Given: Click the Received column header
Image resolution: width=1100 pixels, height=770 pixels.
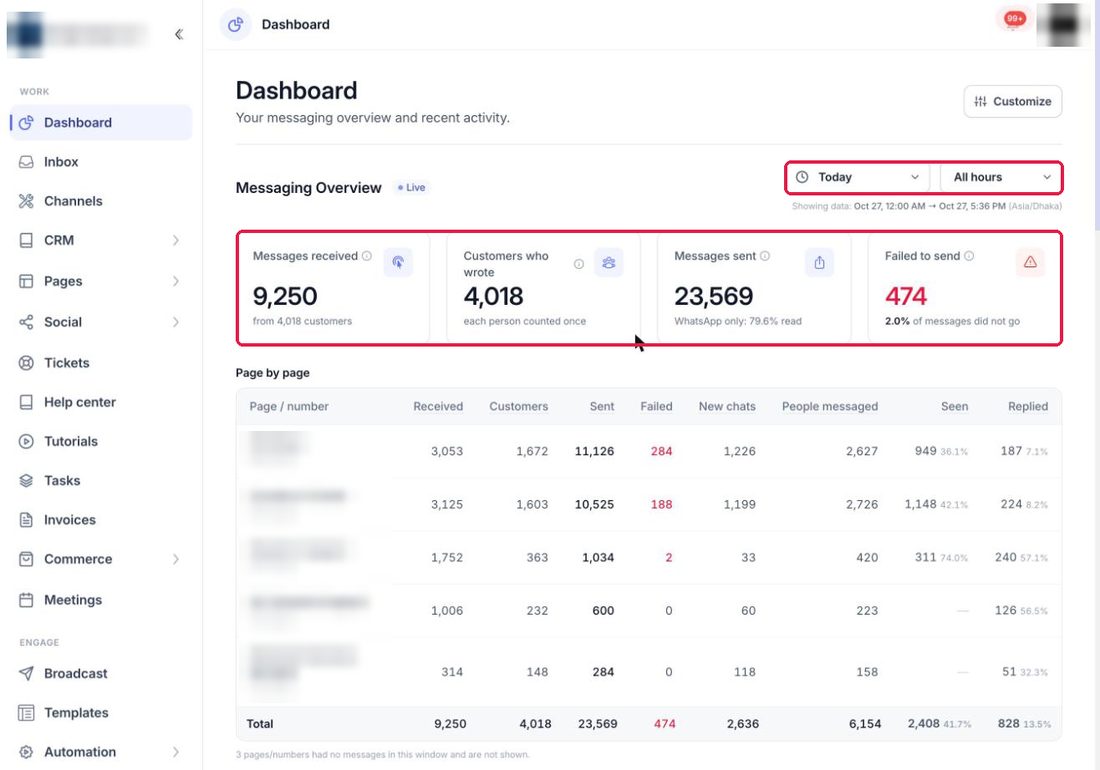Looking at the screenshot, I should coord(438,407).
